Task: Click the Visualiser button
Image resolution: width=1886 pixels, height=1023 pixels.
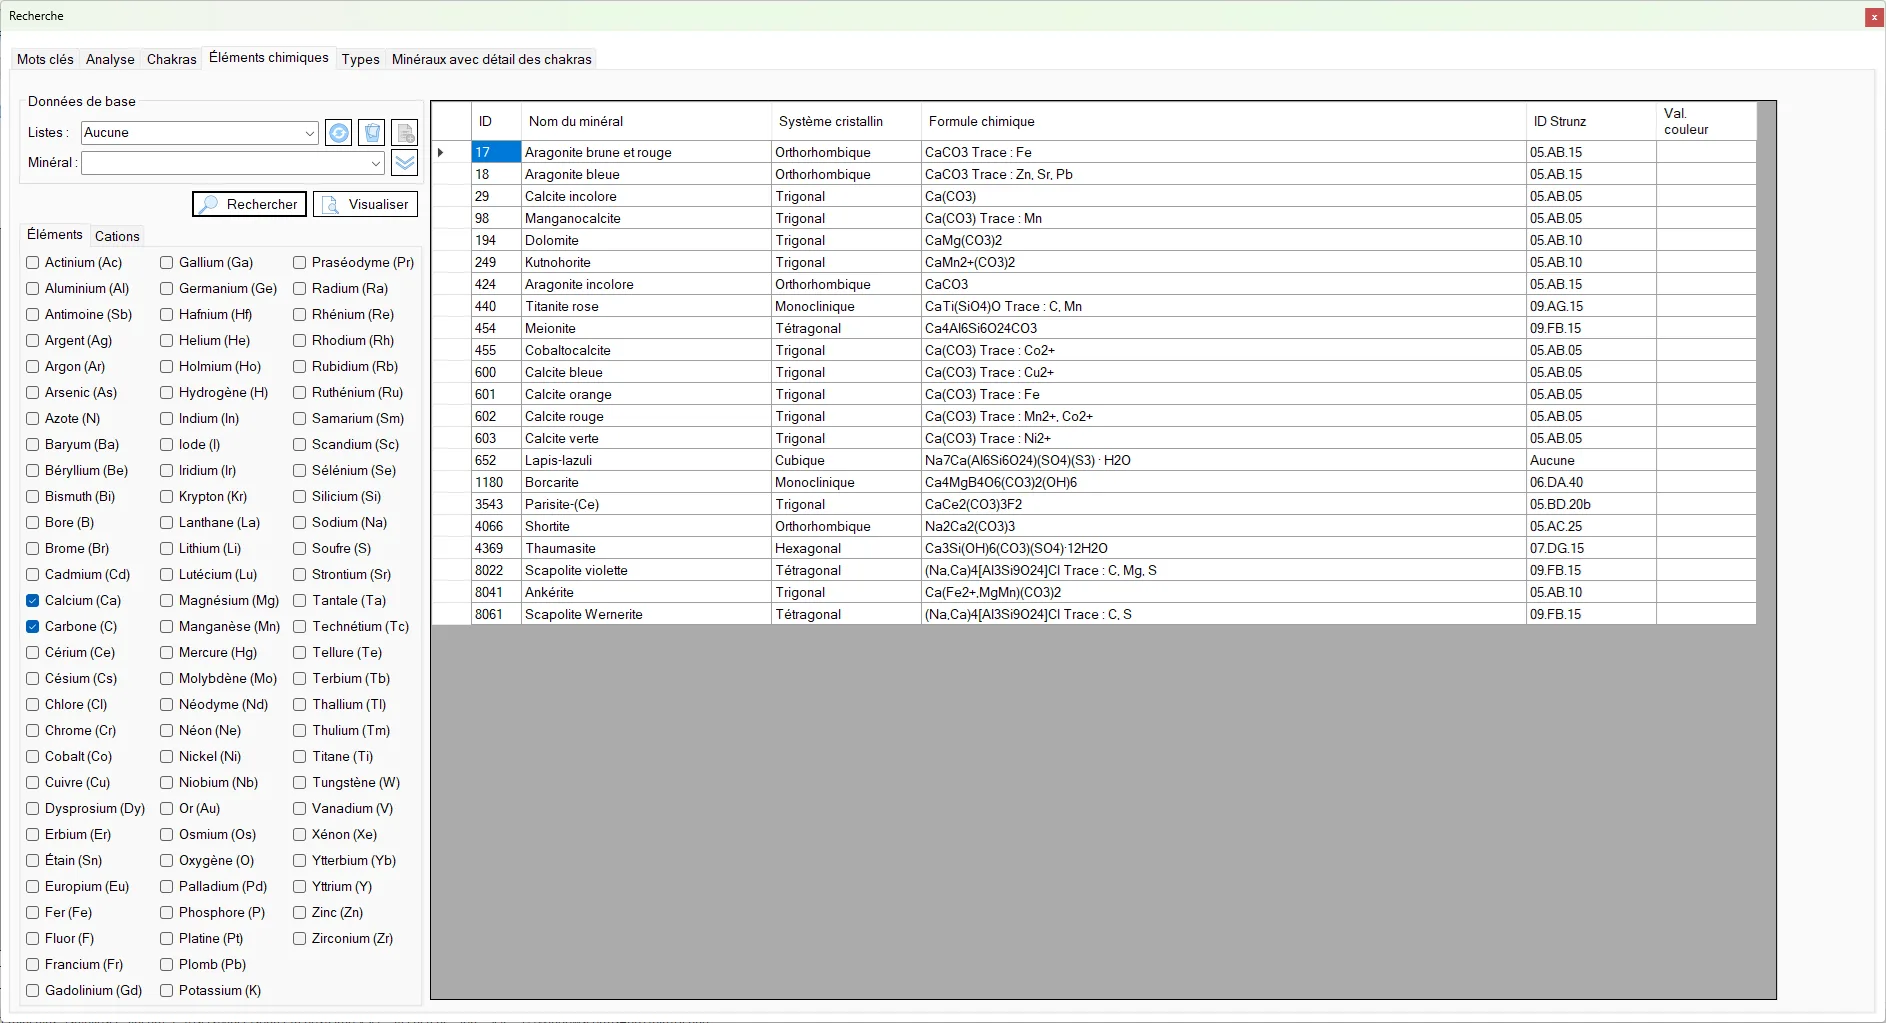Action: (x=365, y=204)
